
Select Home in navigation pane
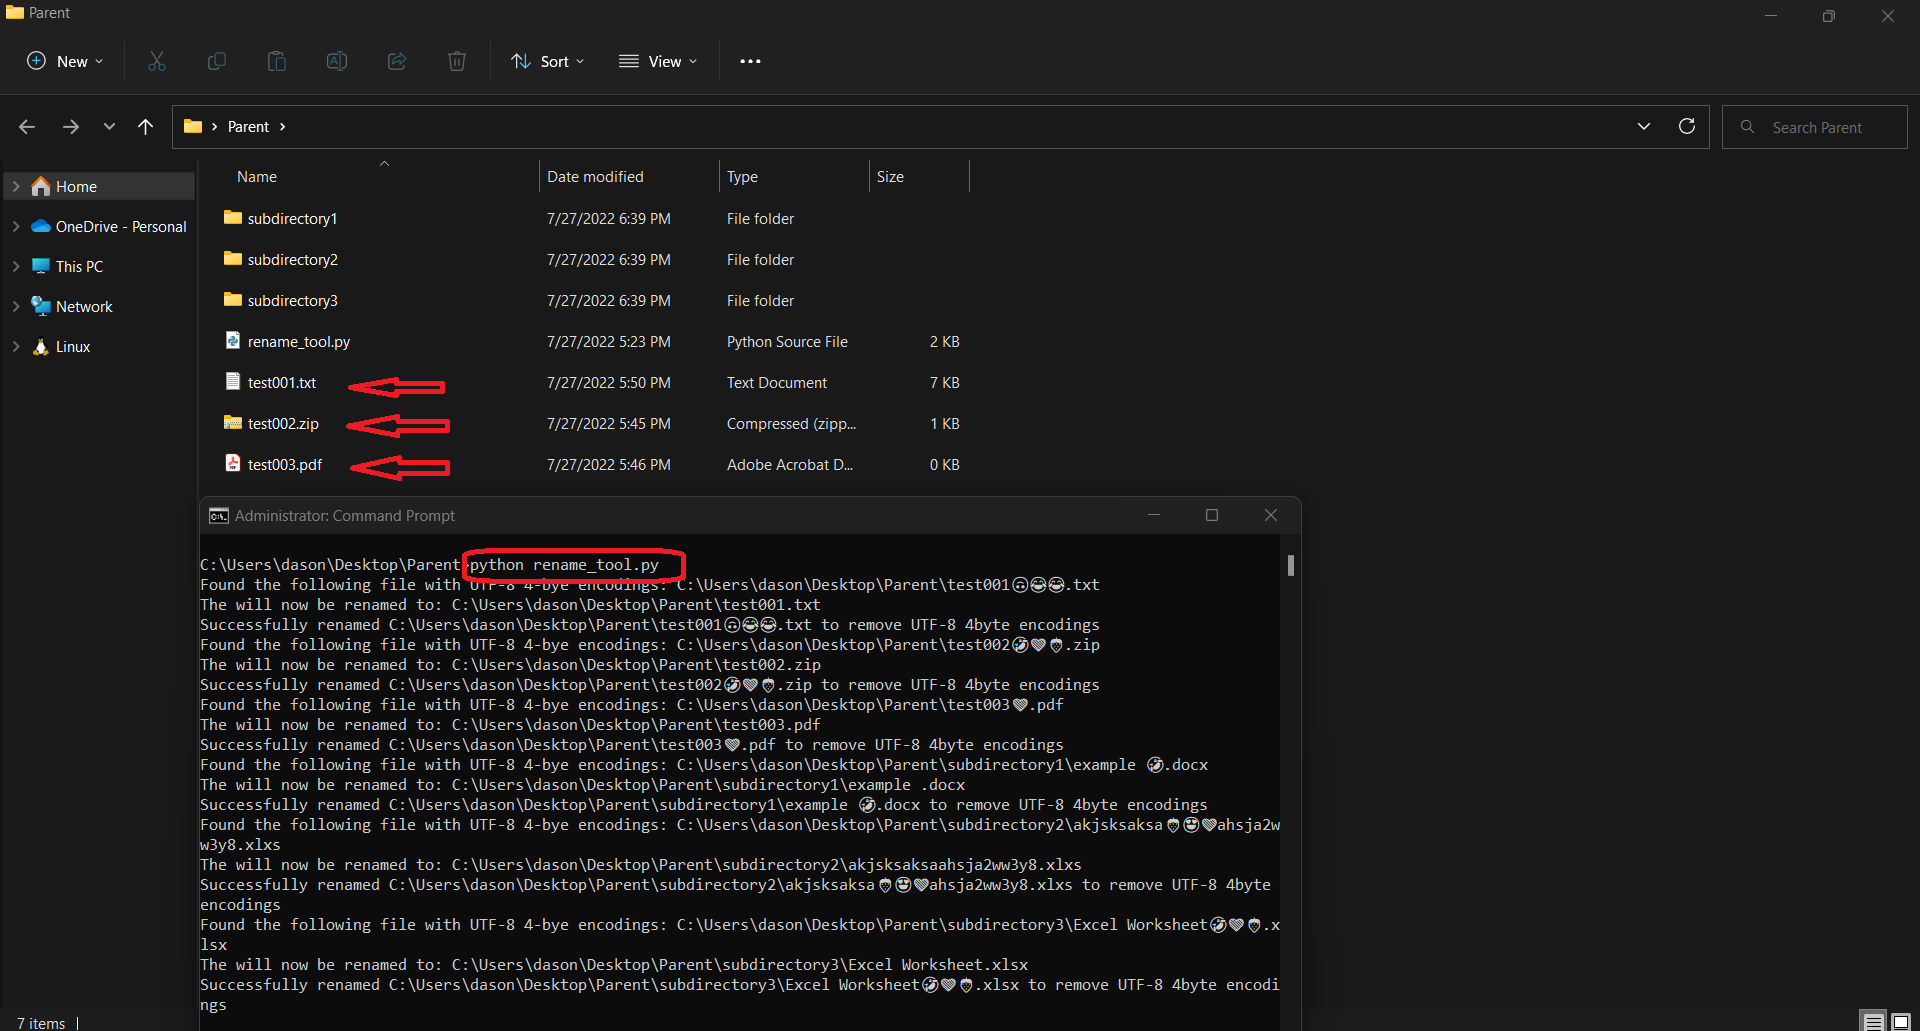pos(100,186)
